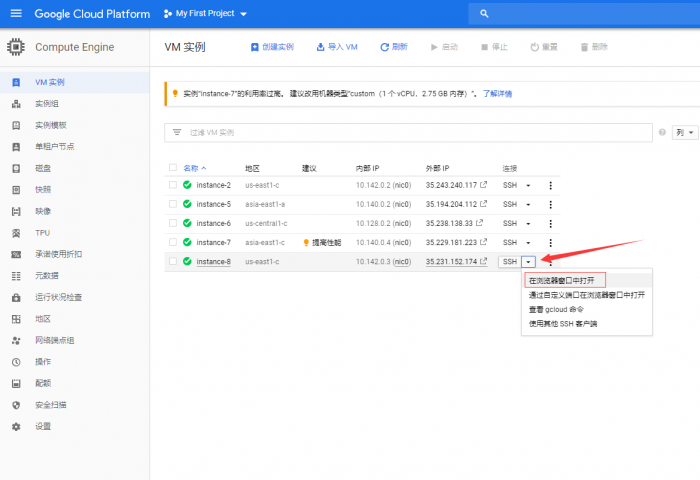Open the hamburger navigation menu
700x480 pixels.
(x=15, y=14)
